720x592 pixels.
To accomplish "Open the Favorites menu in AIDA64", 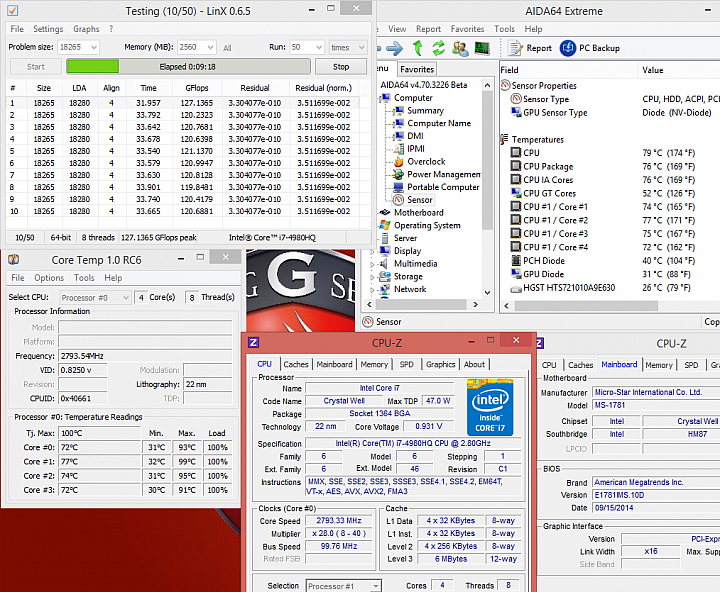I will click(467, 29).
